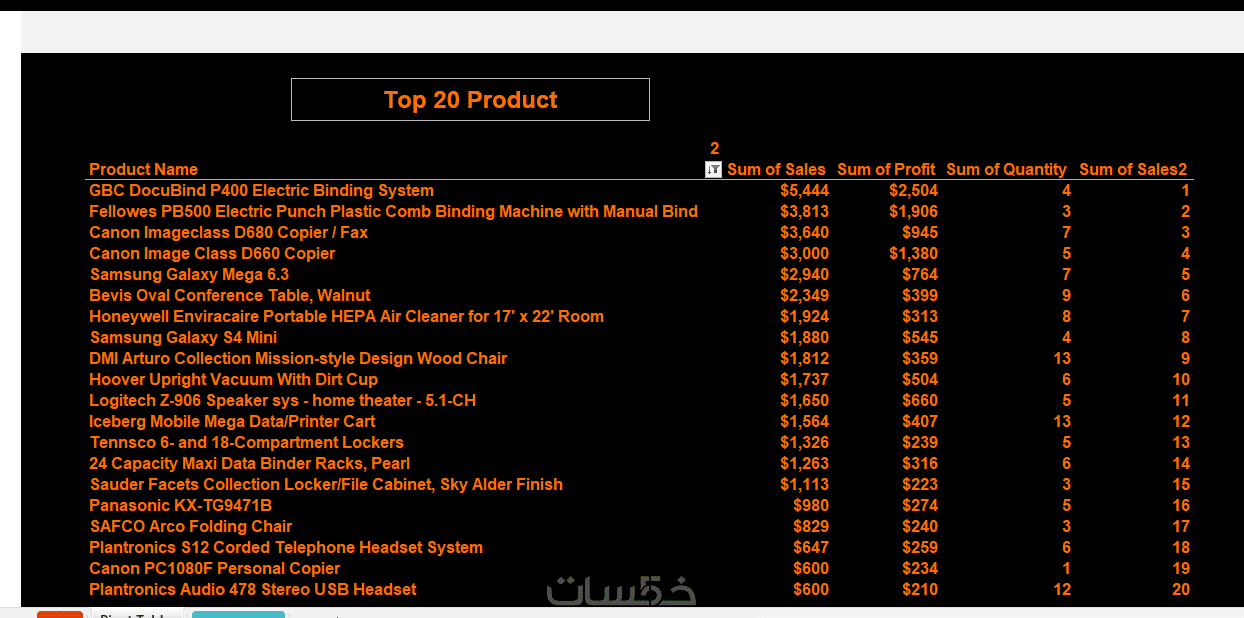Click the $3,000 sales value

tap(804, 254)
